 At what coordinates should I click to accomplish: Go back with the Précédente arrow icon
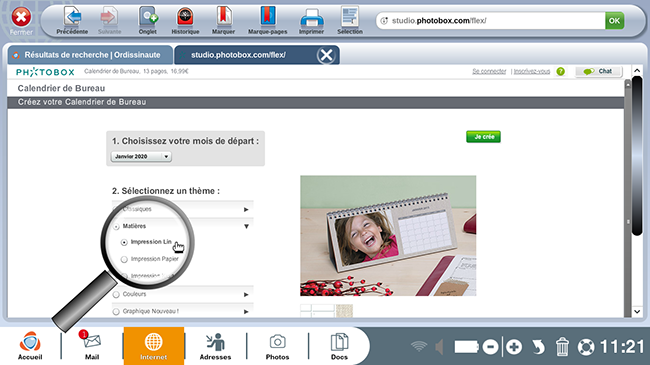pyautogui.click(x=73, y=17)
